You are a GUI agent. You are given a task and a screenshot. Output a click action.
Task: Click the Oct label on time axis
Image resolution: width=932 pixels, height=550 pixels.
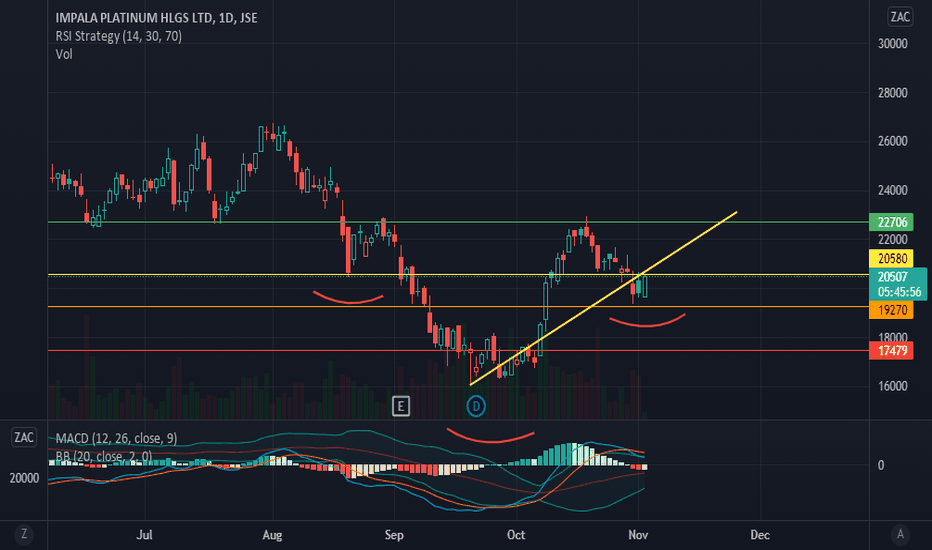516,535
